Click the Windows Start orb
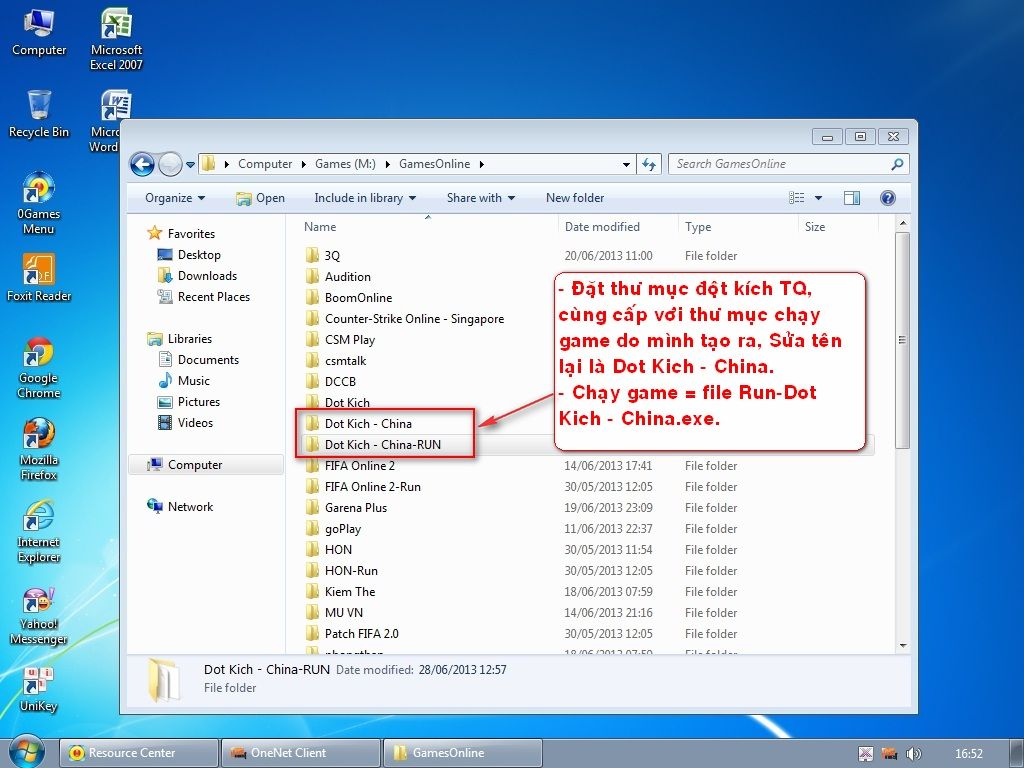This screenshot has width=1024, height=768. point(27,752)
